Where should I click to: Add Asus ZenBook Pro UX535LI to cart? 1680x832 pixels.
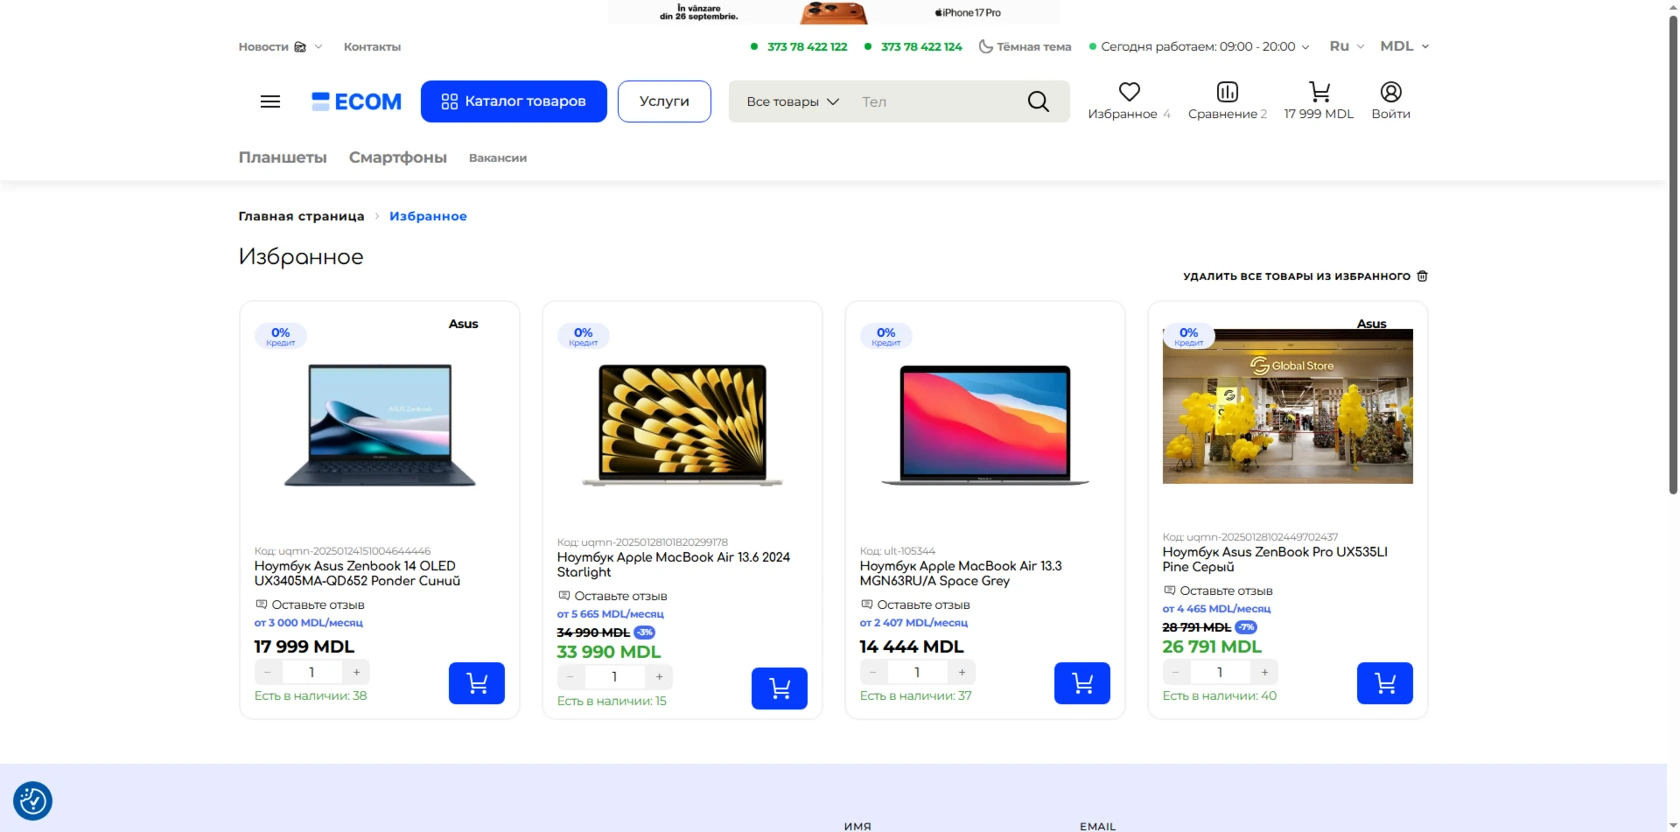pos(1385,683)
